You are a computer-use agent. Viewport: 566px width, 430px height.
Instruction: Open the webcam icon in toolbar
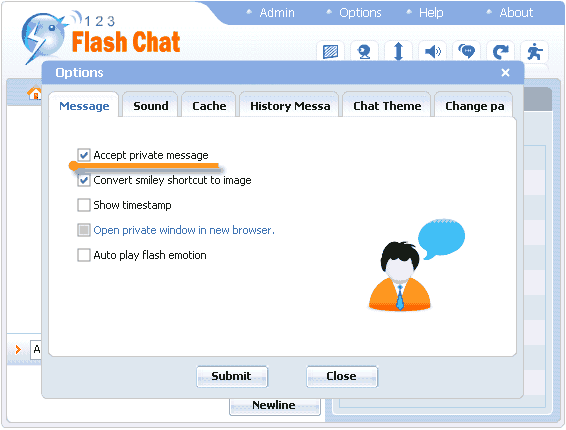click(x=364, y=52)
